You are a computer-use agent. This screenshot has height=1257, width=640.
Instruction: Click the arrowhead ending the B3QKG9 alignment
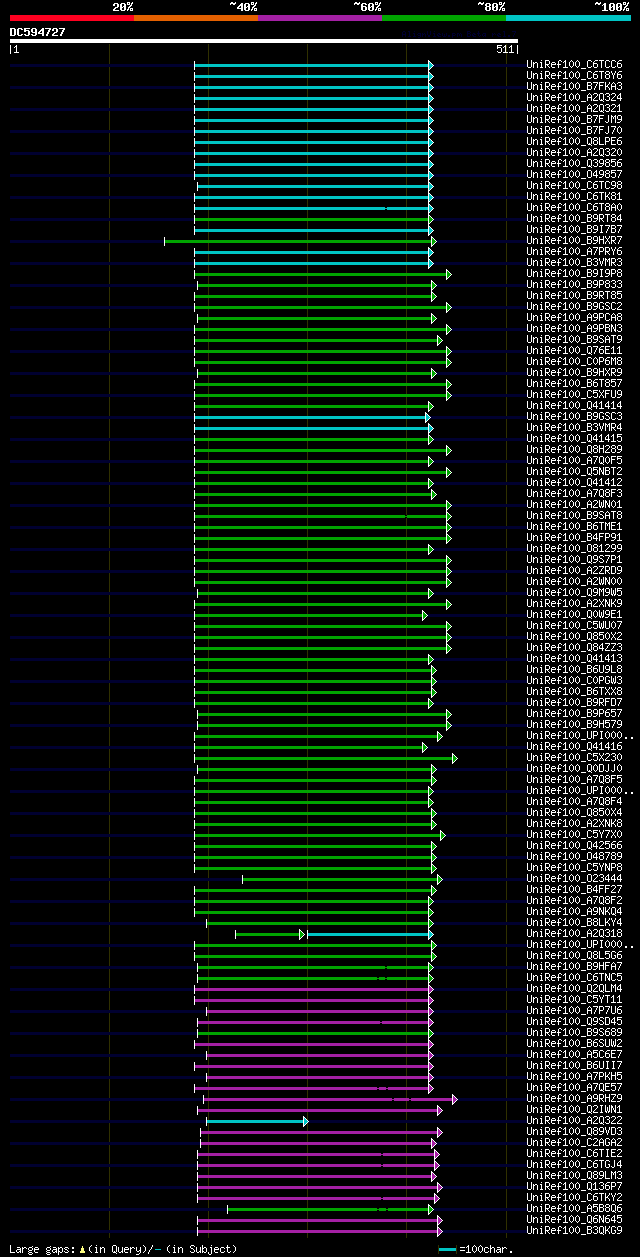coord(439,1231)
